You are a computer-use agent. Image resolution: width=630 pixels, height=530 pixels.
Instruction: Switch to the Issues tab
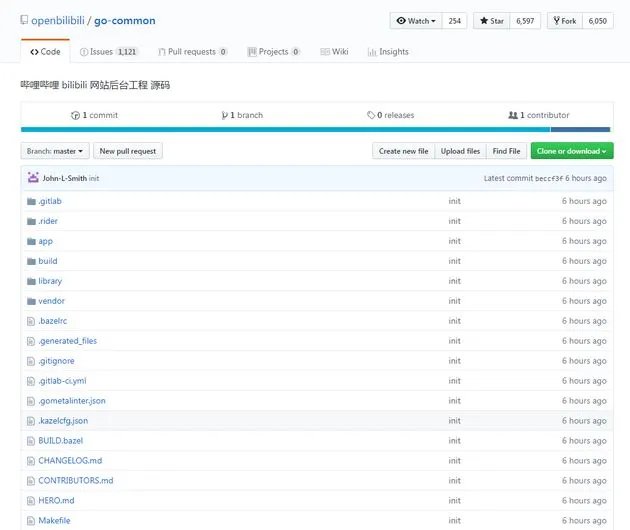tap(109, 52)
